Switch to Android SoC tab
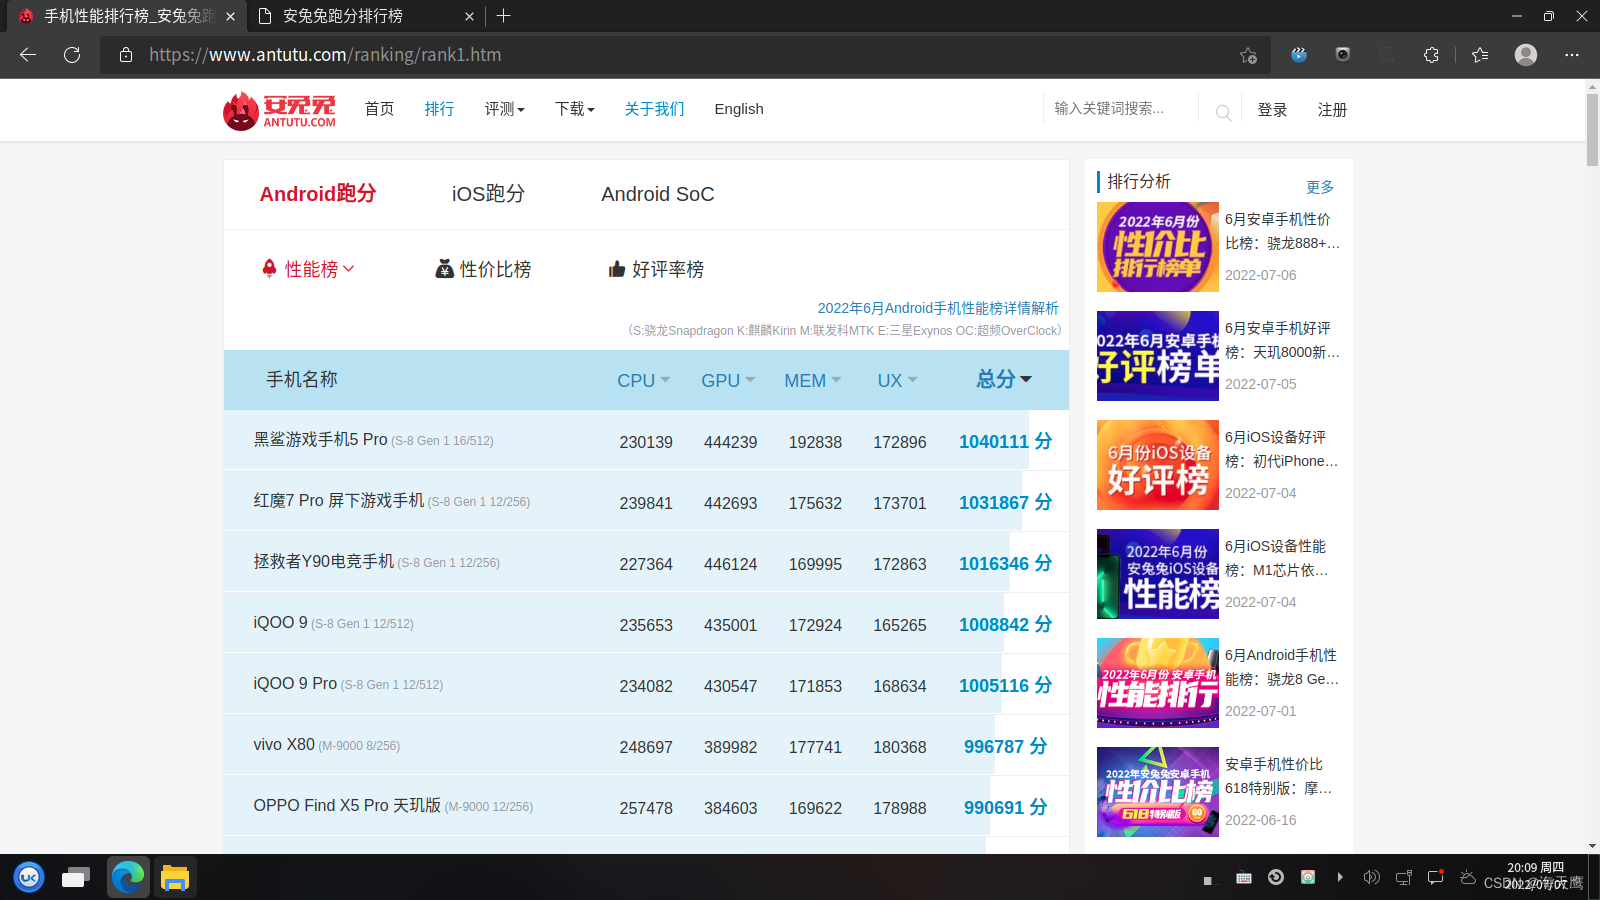This screenshot has width=1600, height=900. (658, 194)
